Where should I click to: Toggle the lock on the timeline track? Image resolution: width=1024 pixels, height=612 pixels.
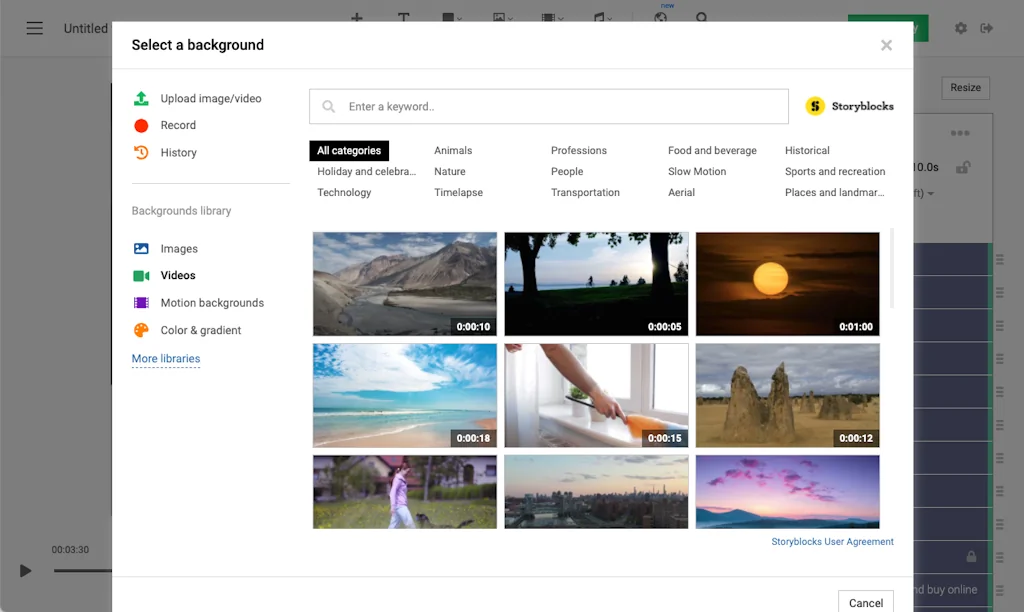coord(971,556)
